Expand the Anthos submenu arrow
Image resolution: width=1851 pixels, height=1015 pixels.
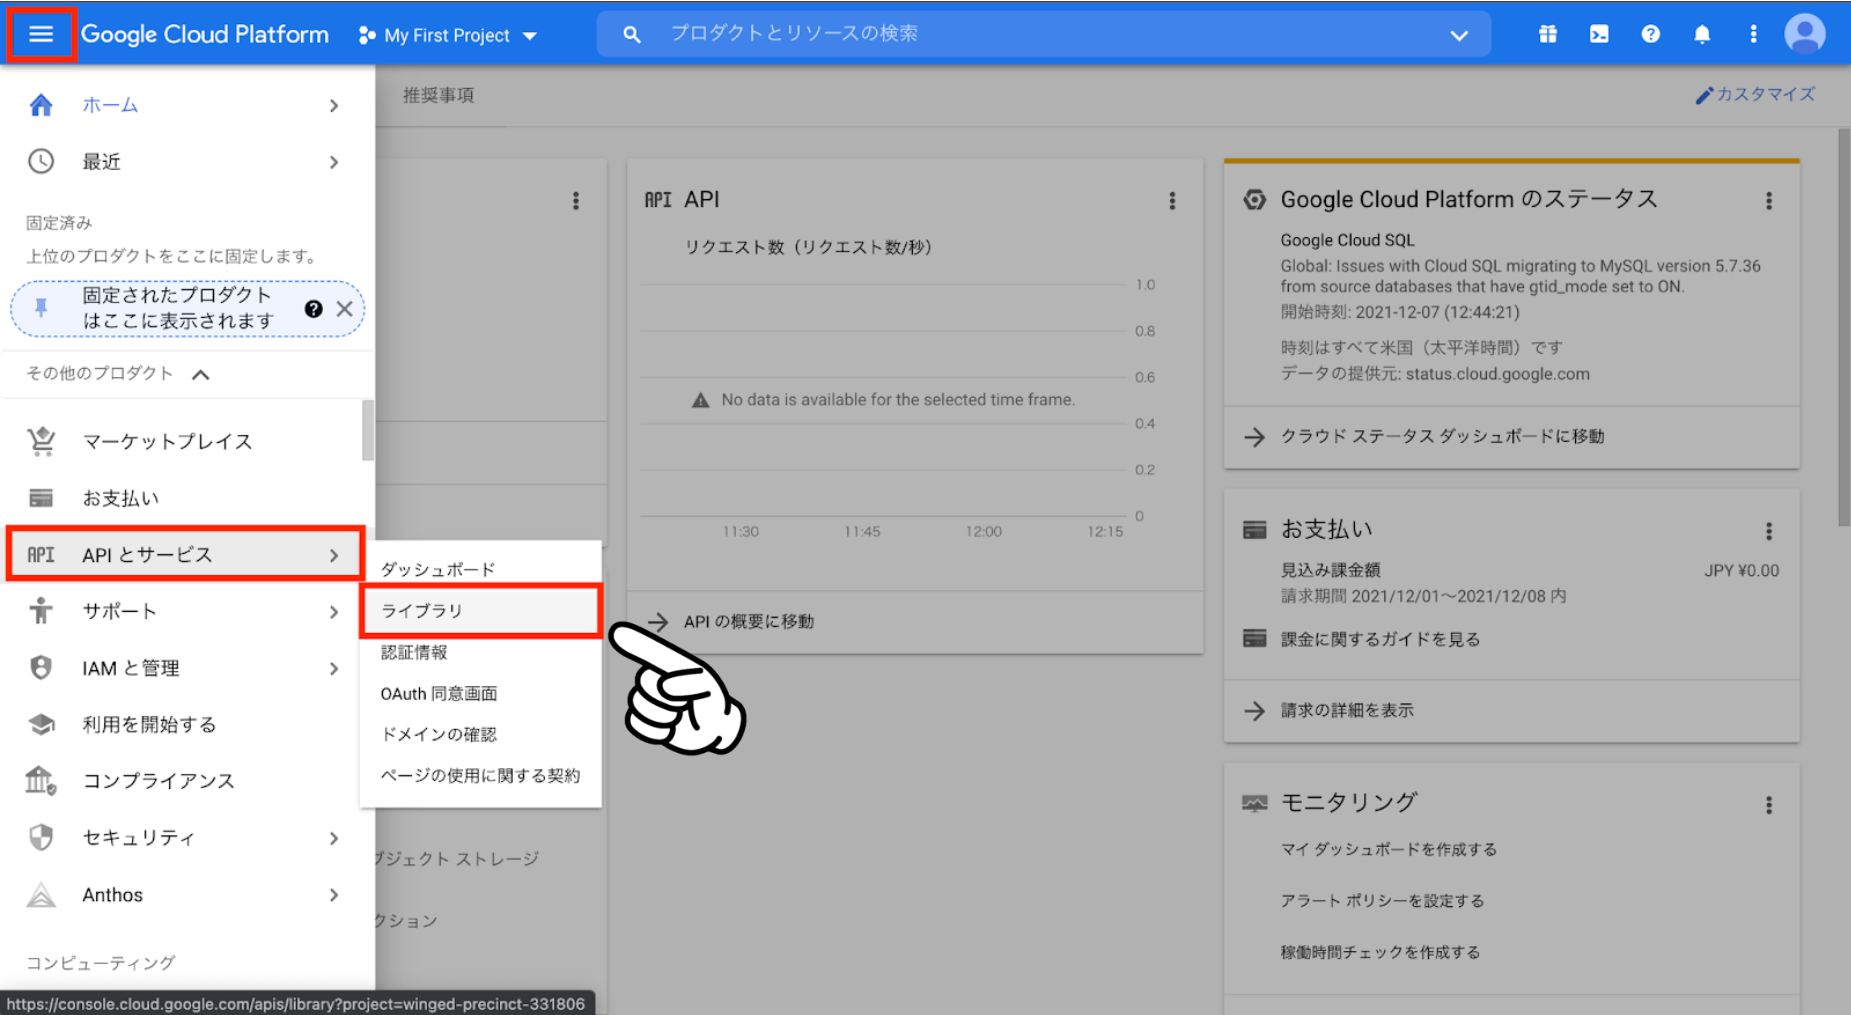click(x=334, y=895)
